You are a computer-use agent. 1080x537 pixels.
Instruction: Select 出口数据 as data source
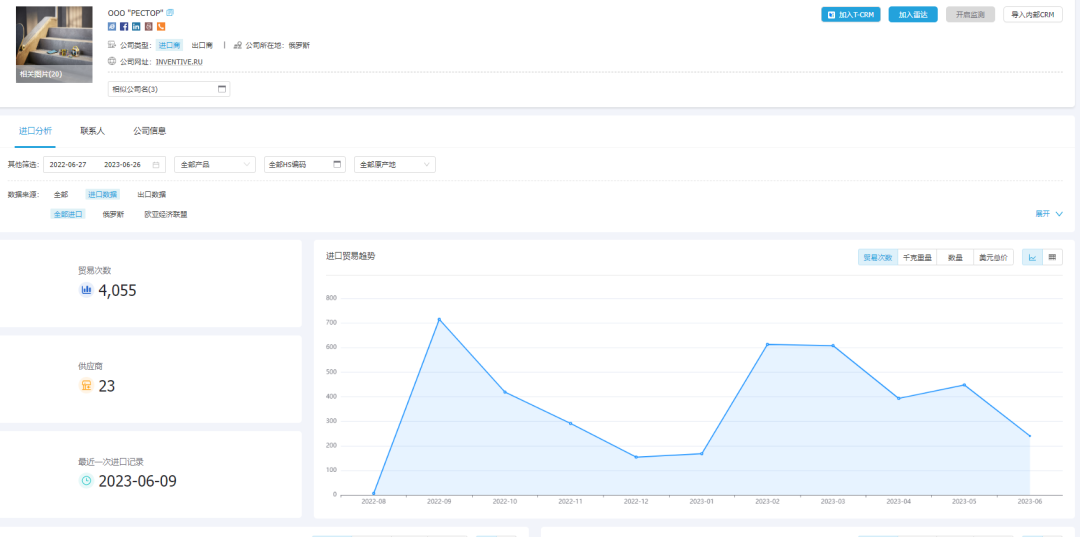(x=151, y=194)
